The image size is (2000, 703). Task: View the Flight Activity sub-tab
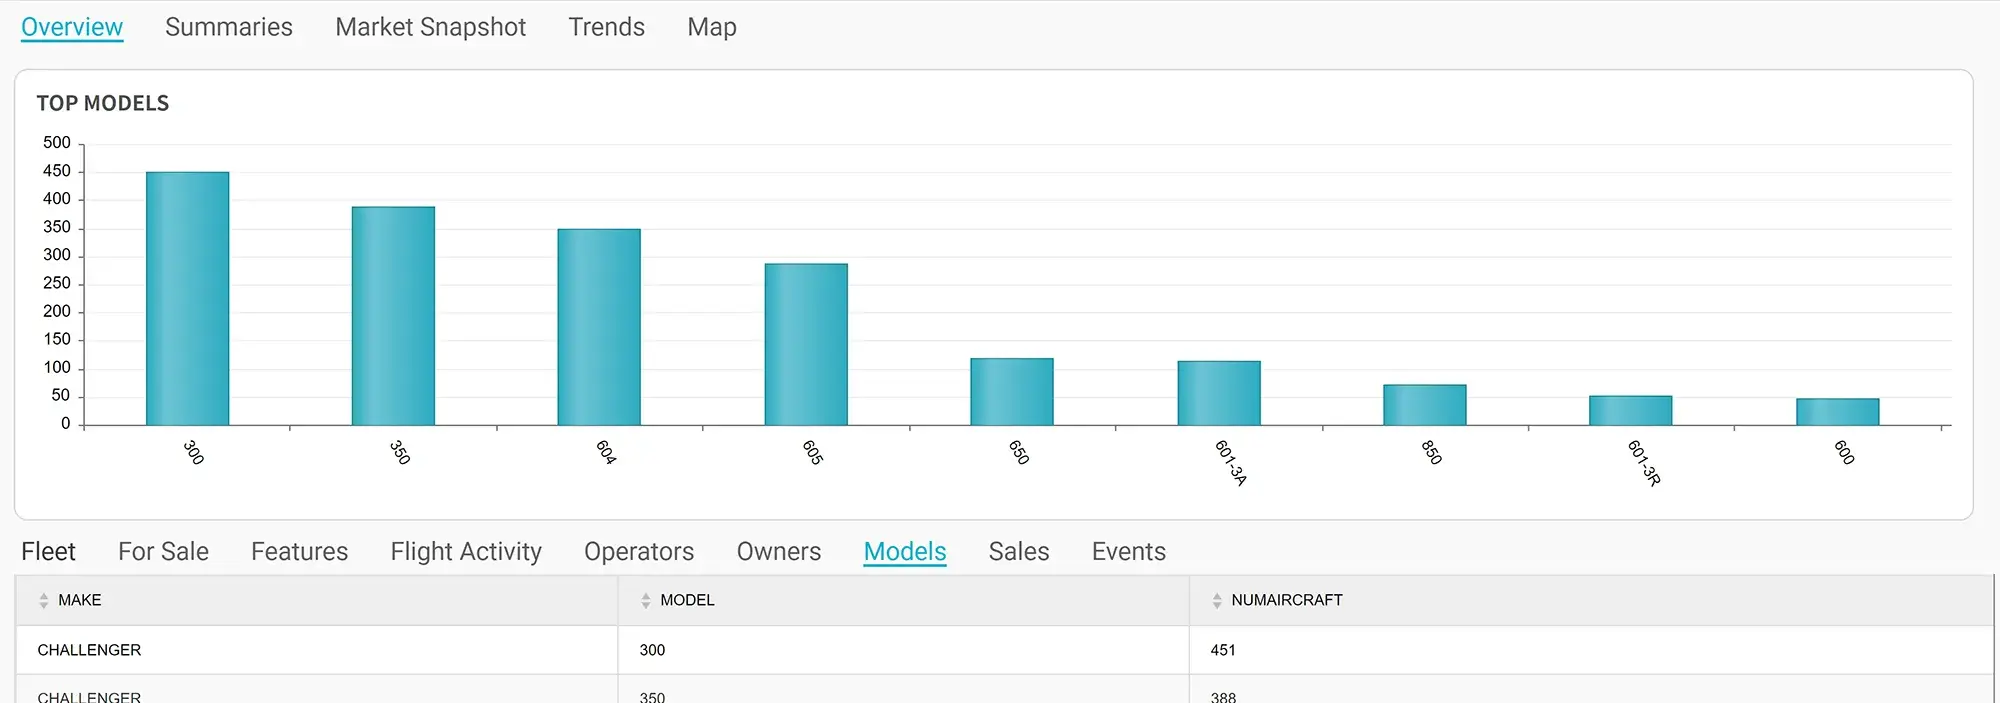[466, 551]
